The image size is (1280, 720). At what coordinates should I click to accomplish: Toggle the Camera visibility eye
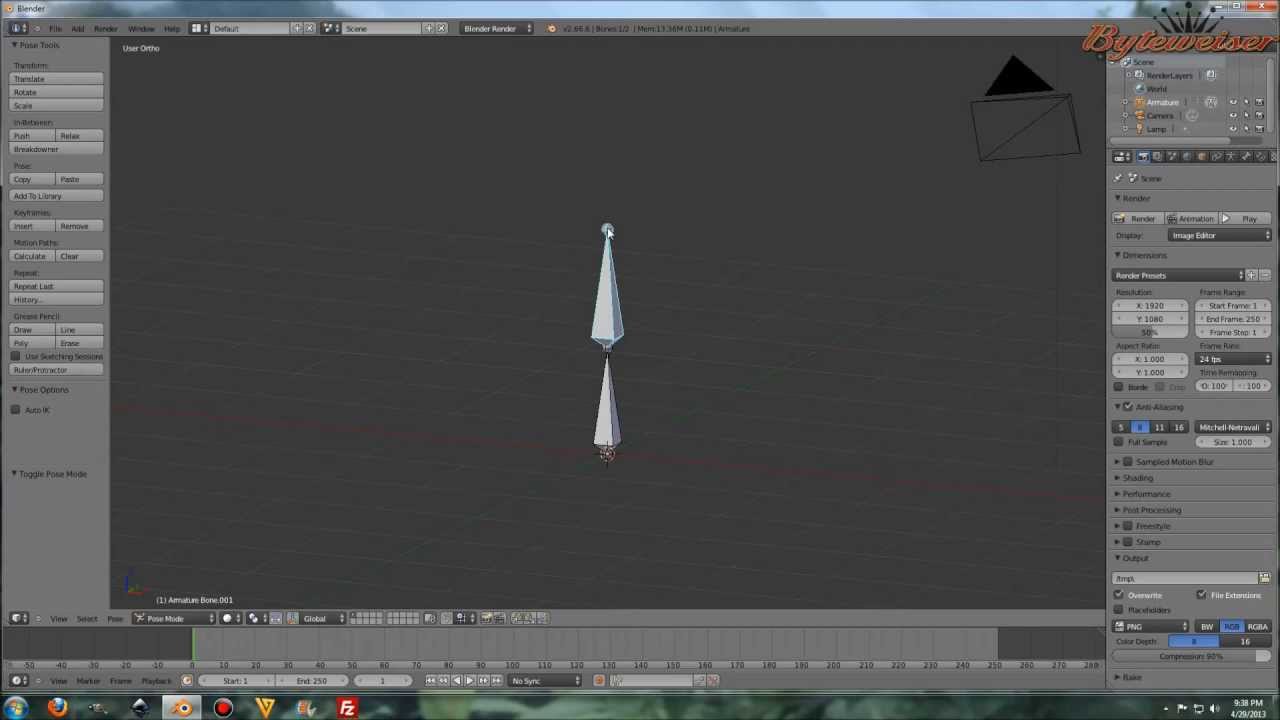point(1233,116)
